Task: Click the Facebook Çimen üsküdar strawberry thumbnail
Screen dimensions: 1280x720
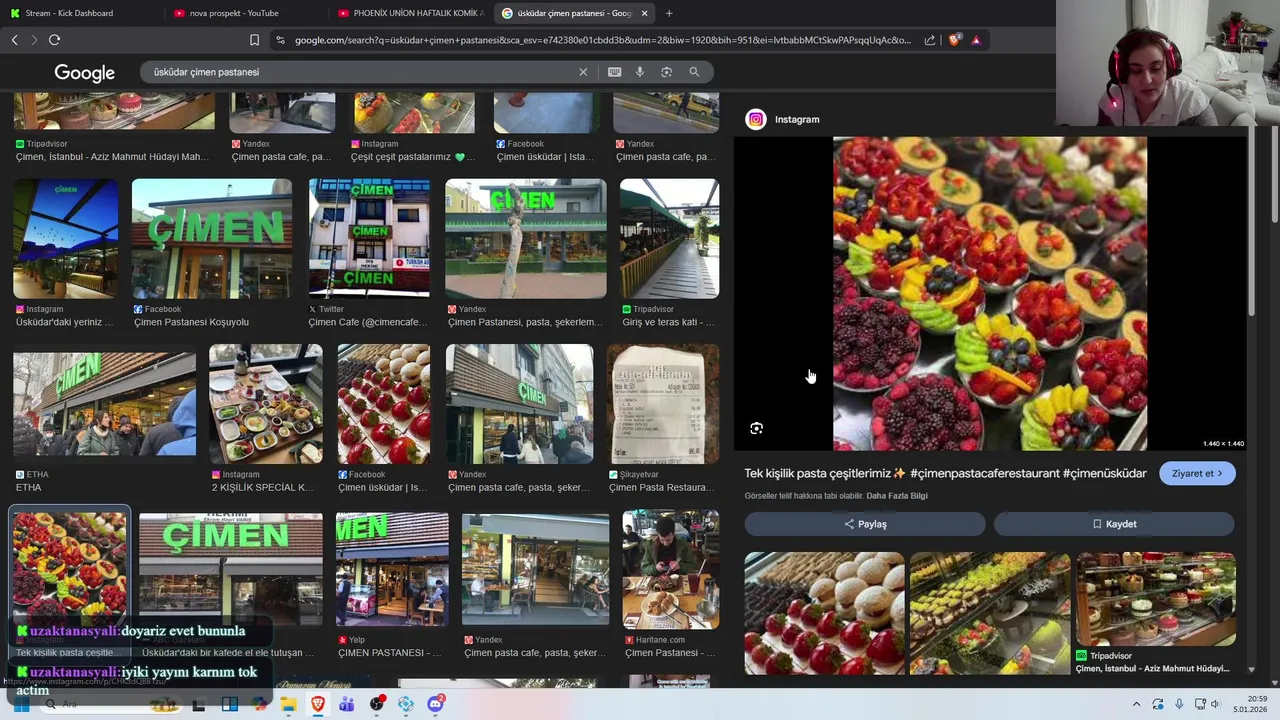Action: point(383,404)
